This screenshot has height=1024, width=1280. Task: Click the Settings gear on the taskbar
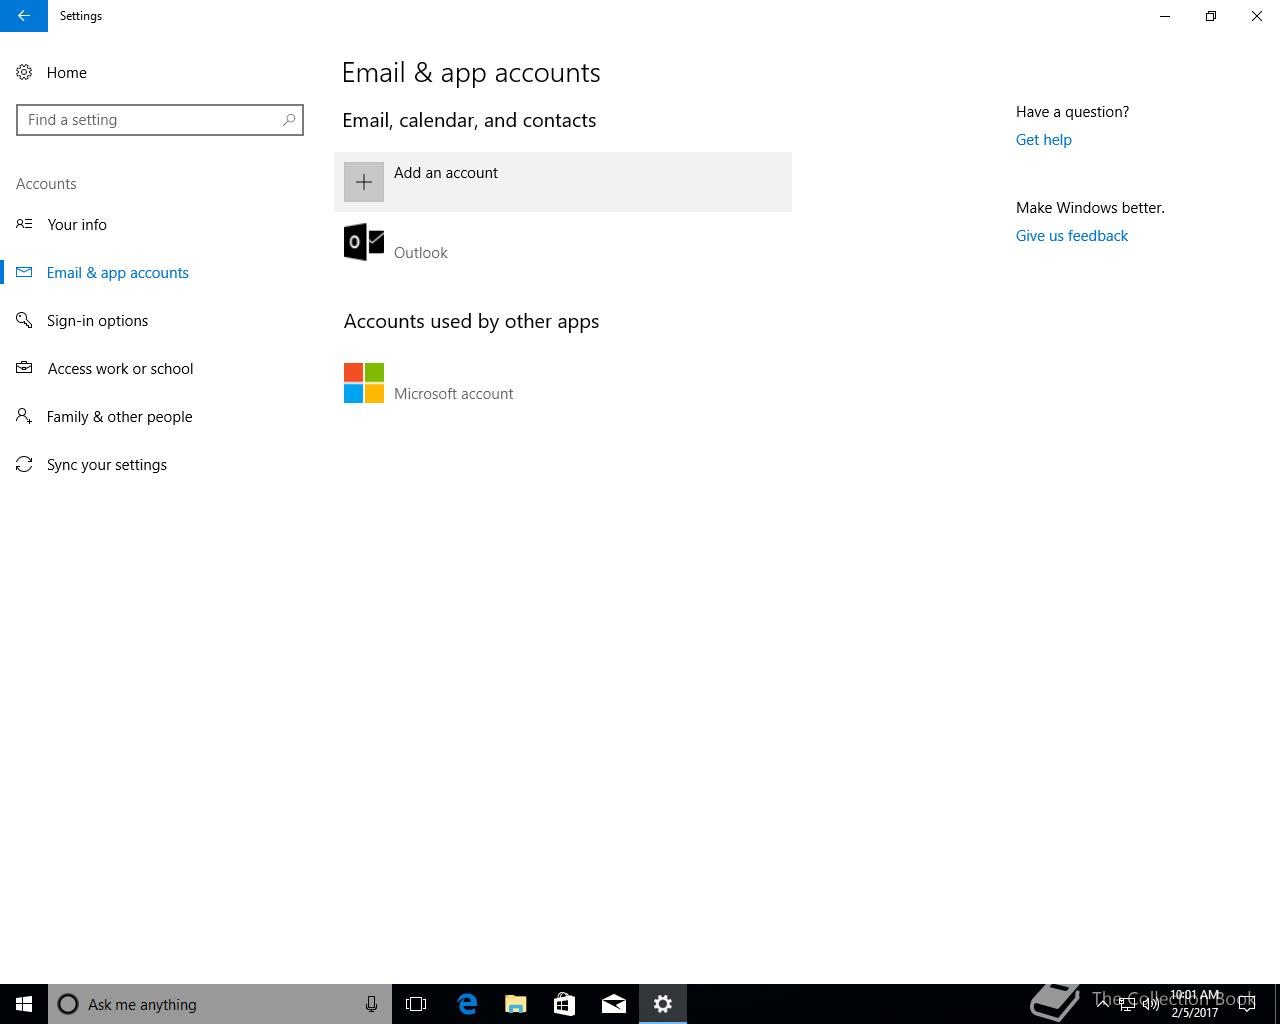[663, 1004]
